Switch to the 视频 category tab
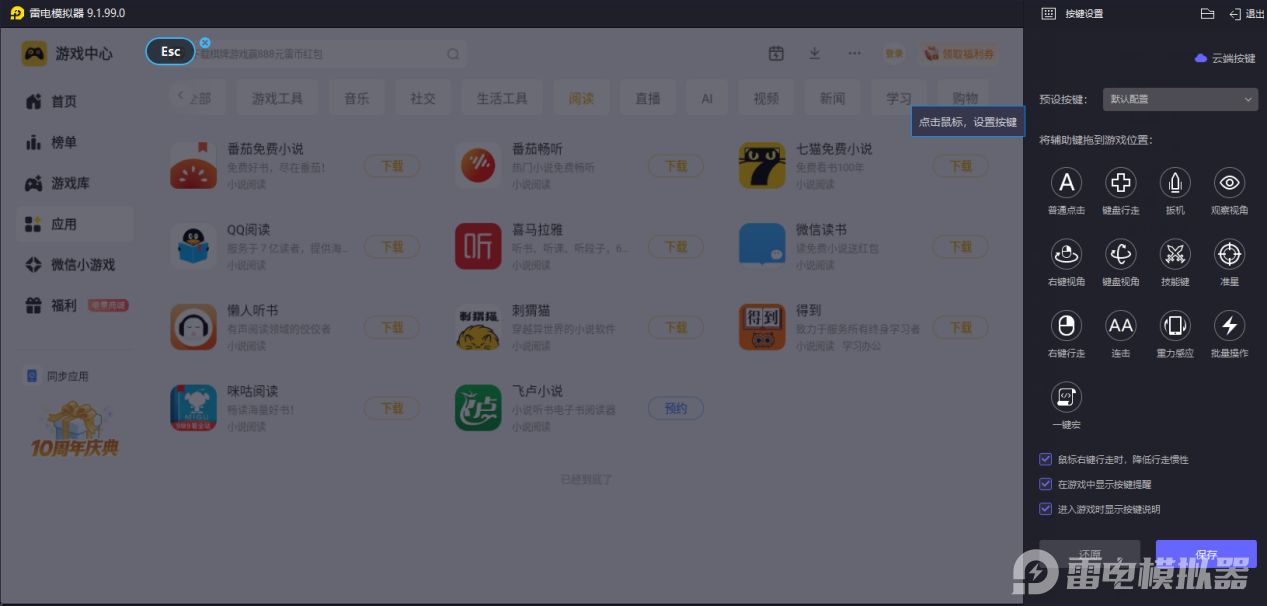 [x=766, y=99]
